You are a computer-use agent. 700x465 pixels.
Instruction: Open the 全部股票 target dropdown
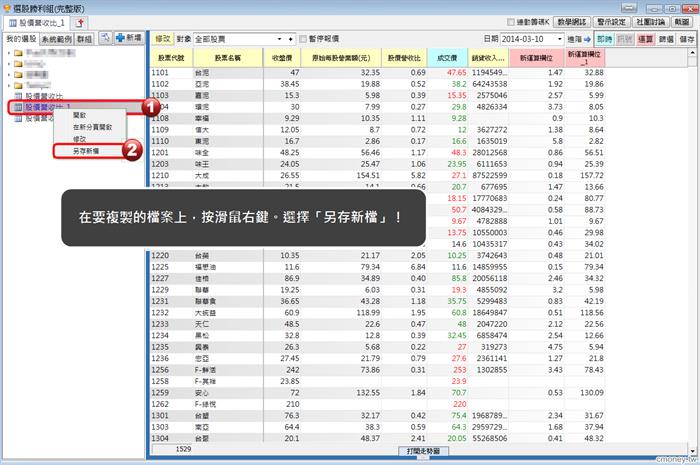(279, 39)
